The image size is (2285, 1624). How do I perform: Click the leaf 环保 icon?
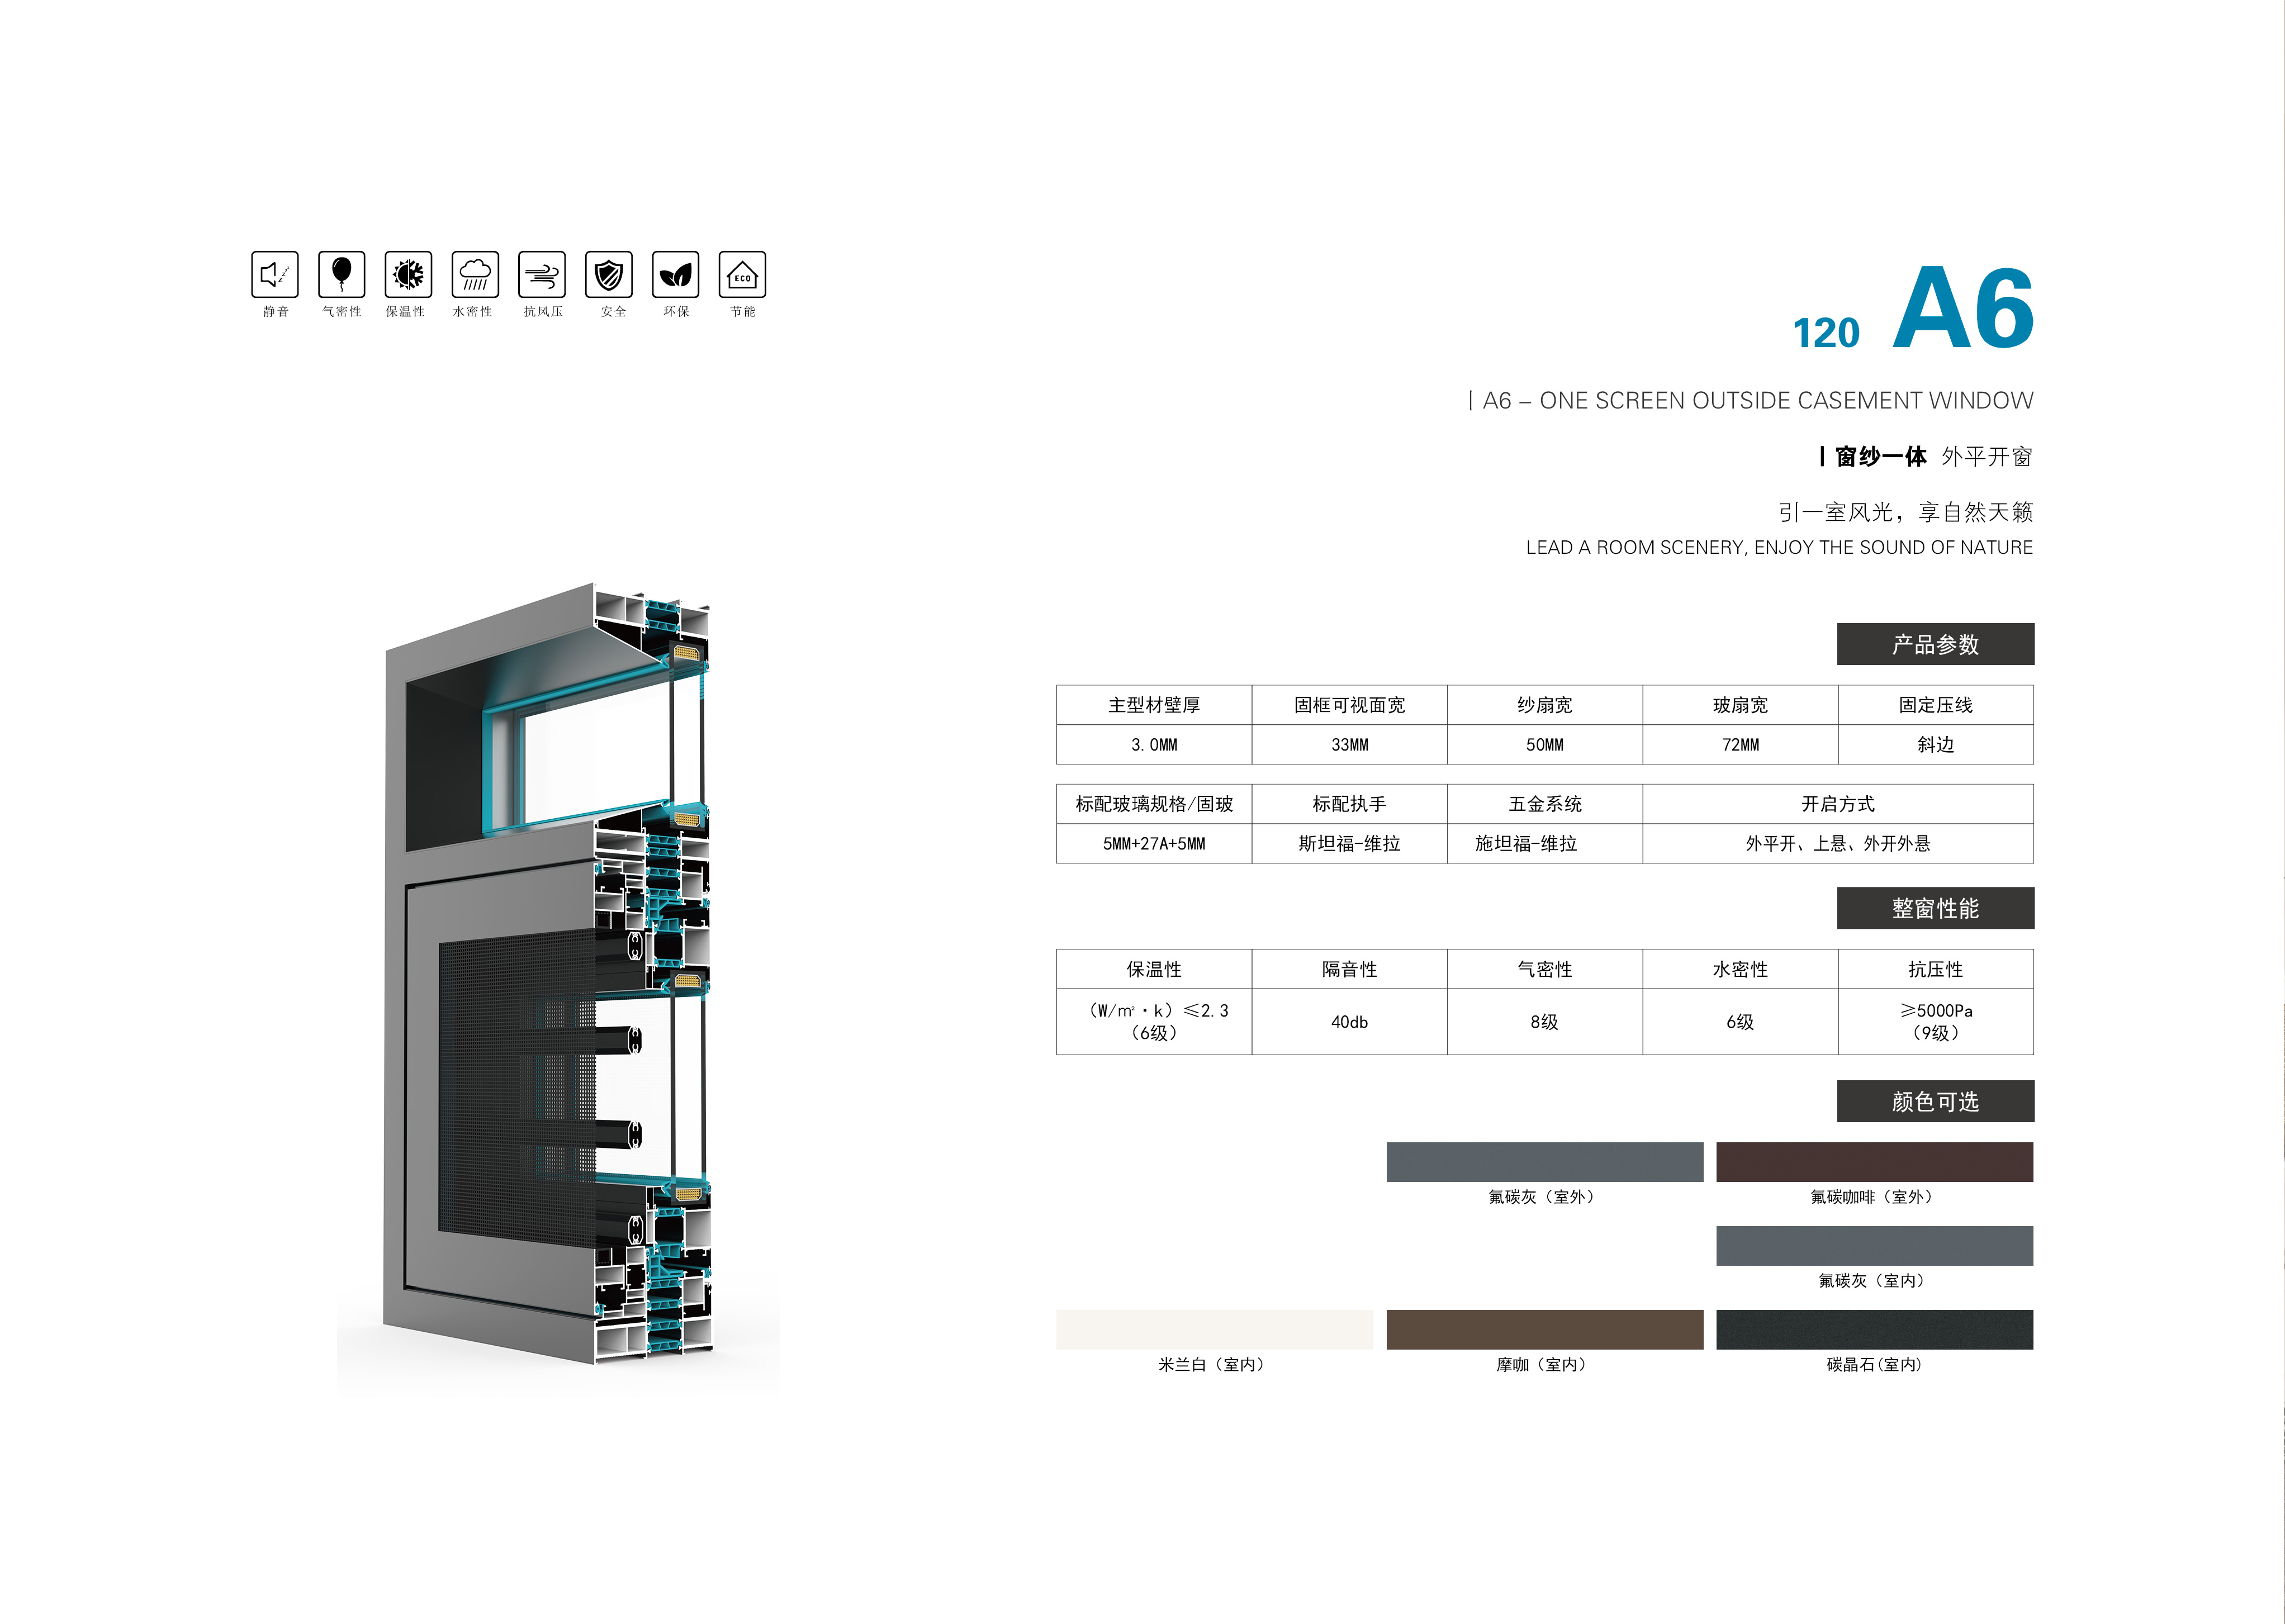676,274
